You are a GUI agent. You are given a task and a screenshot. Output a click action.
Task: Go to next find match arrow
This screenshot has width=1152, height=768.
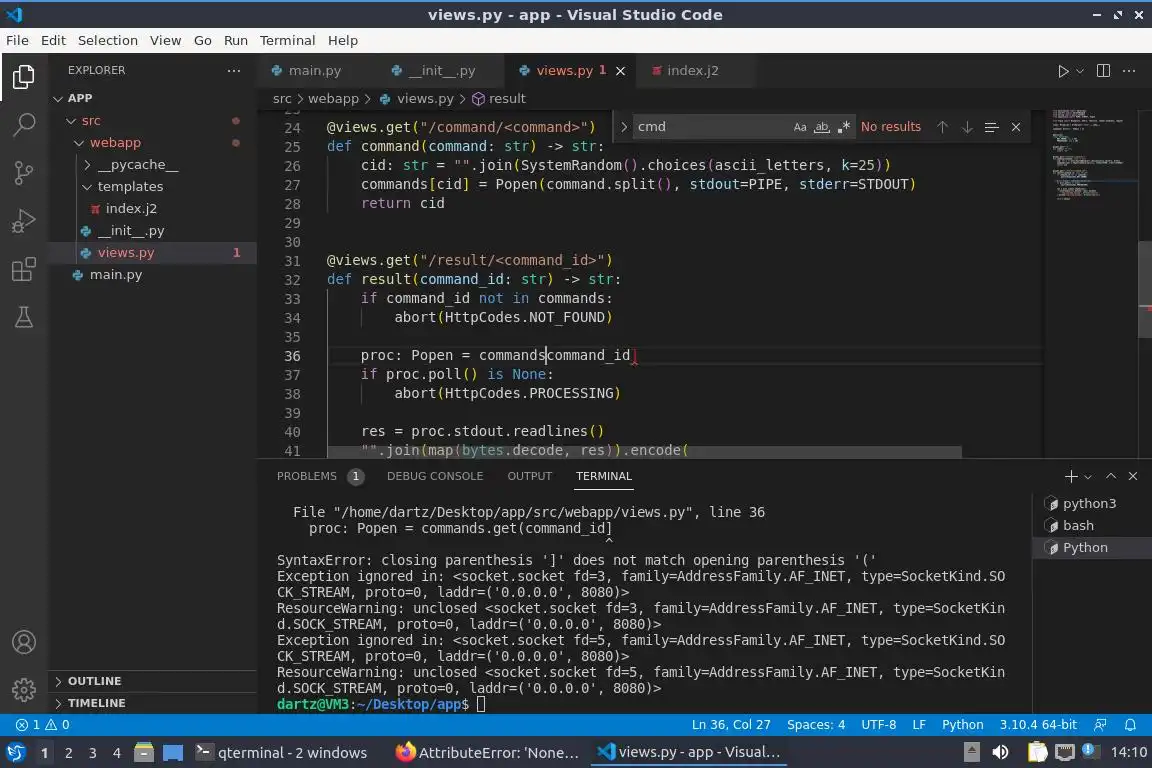pos(967,127)
